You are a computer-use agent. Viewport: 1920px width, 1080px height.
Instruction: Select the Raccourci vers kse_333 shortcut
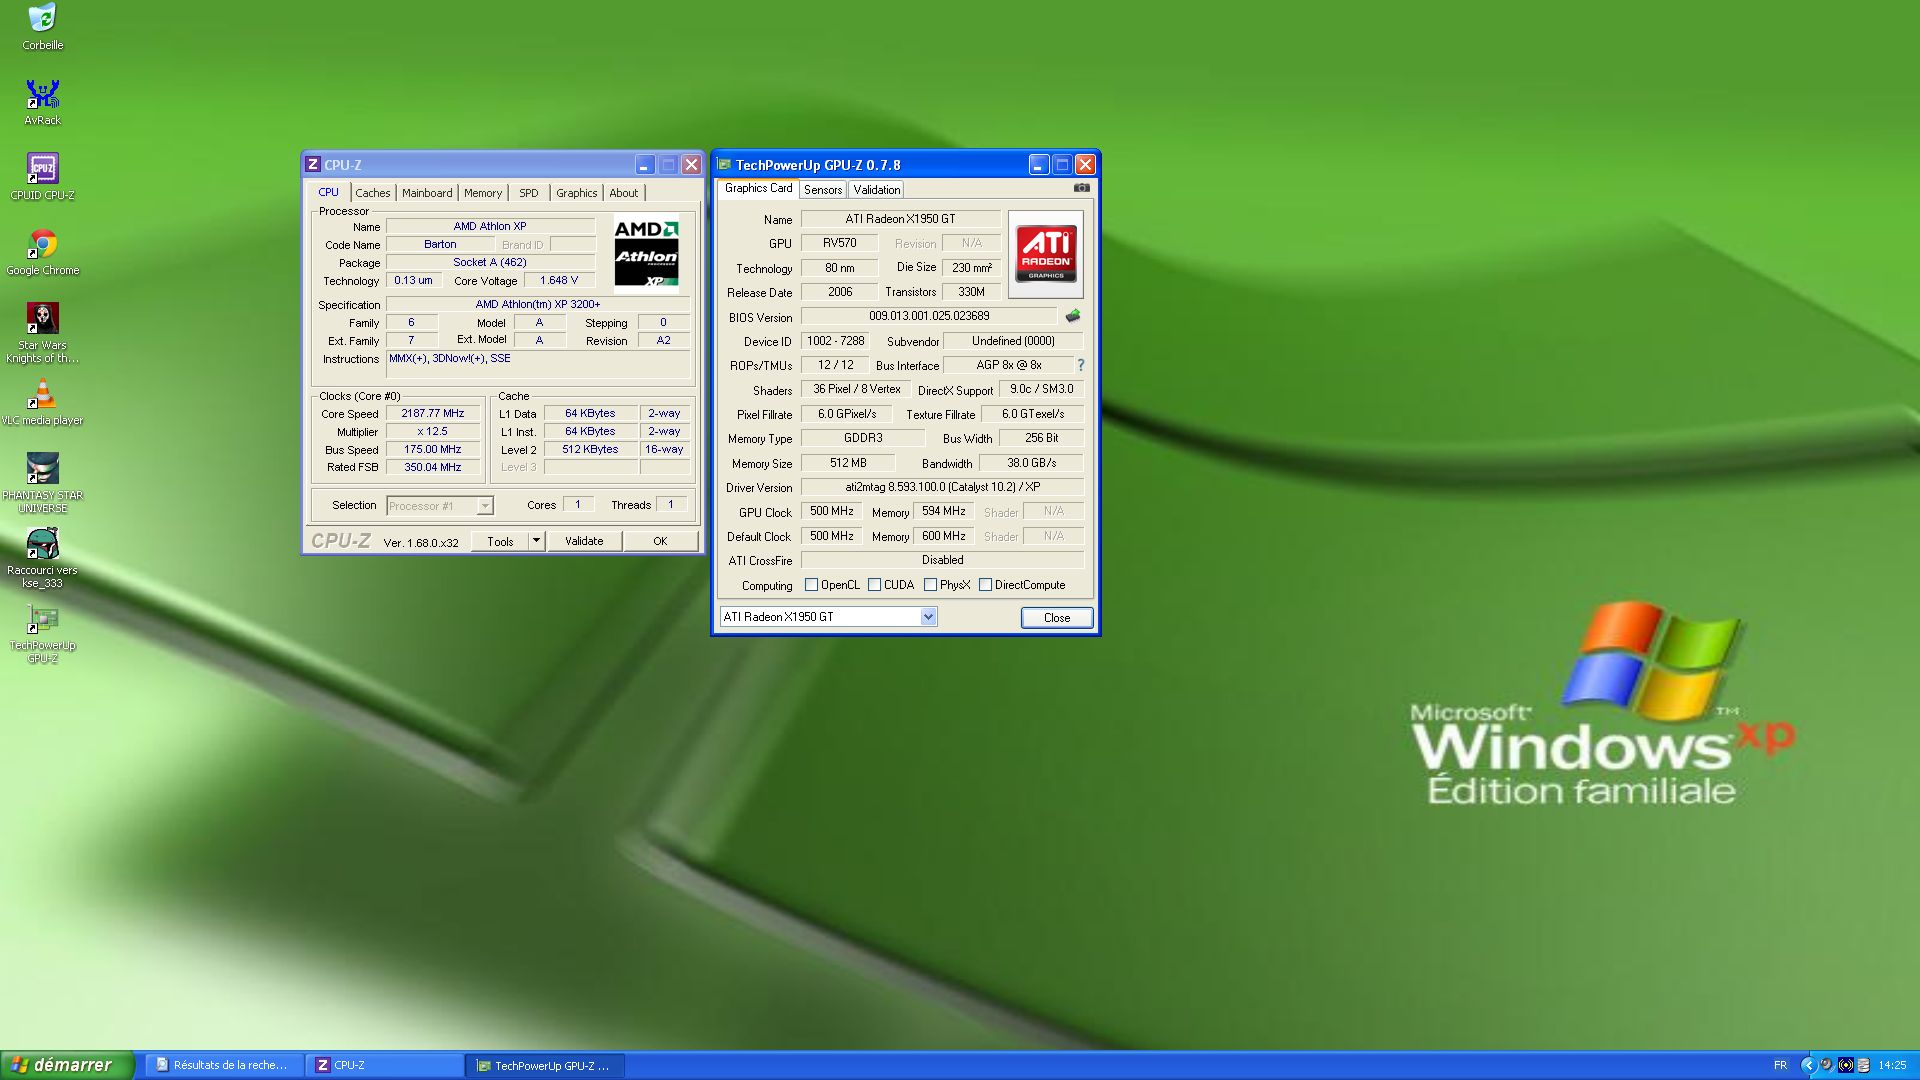click(42, 558)
